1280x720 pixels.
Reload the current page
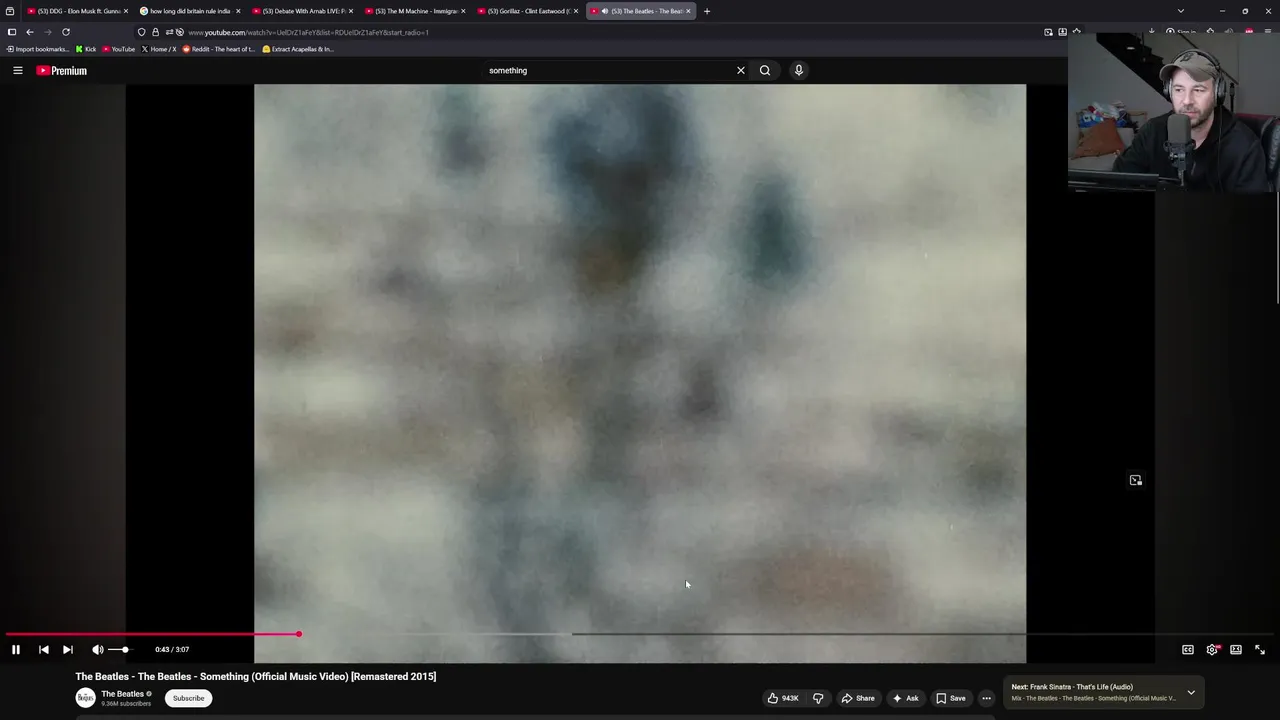[x=66, y=32]
